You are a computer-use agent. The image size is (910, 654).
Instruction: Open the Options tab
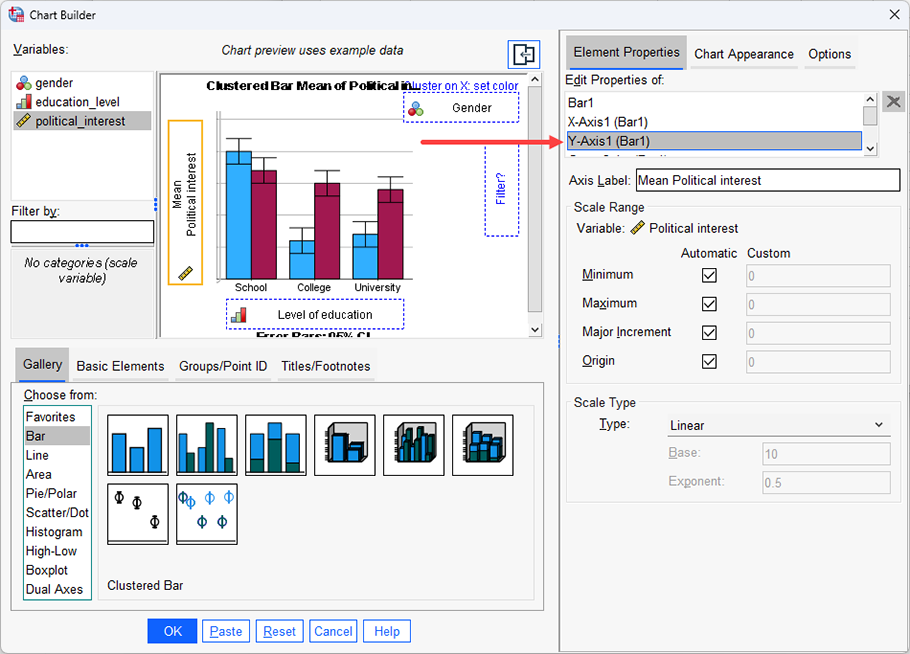[829, 54]
